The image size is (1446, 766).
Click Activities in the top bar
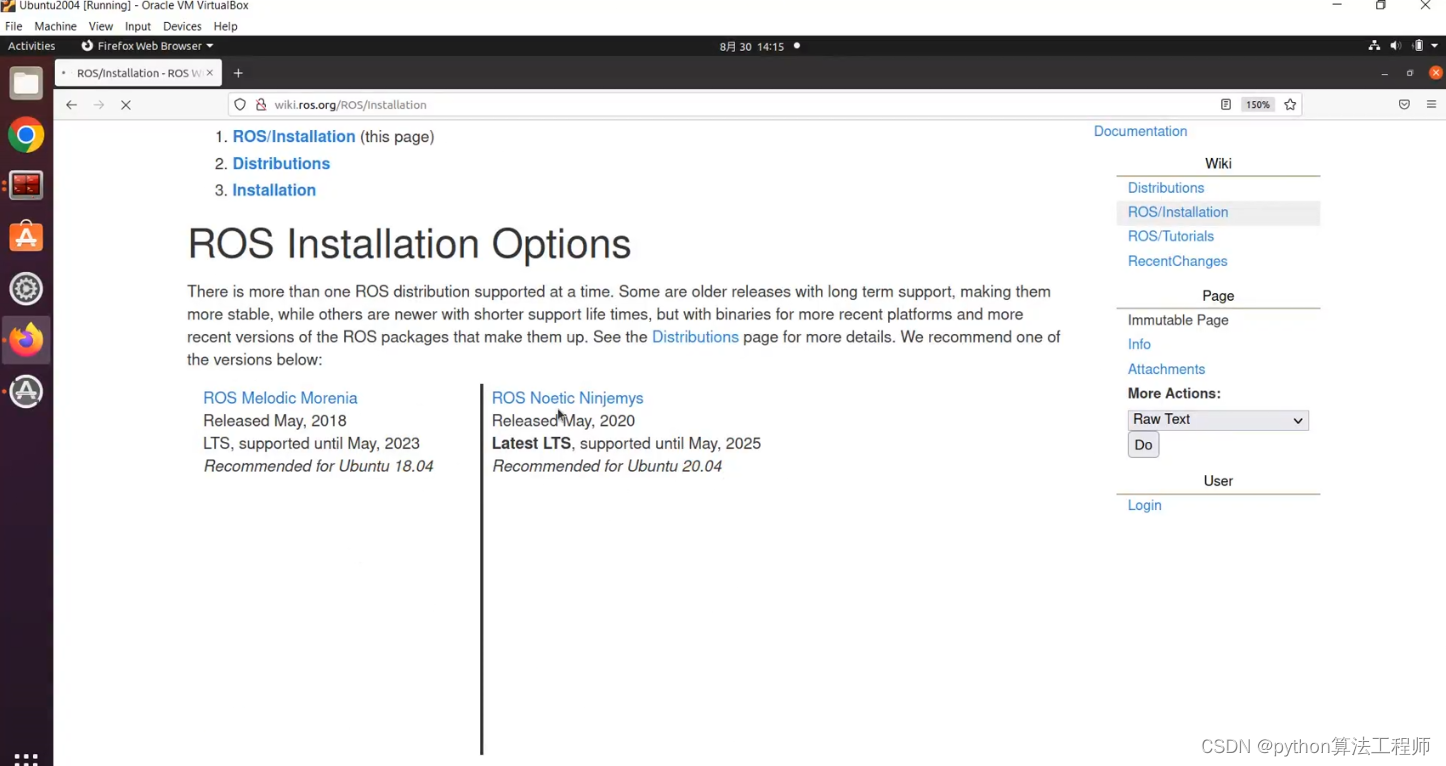[32, 46]
